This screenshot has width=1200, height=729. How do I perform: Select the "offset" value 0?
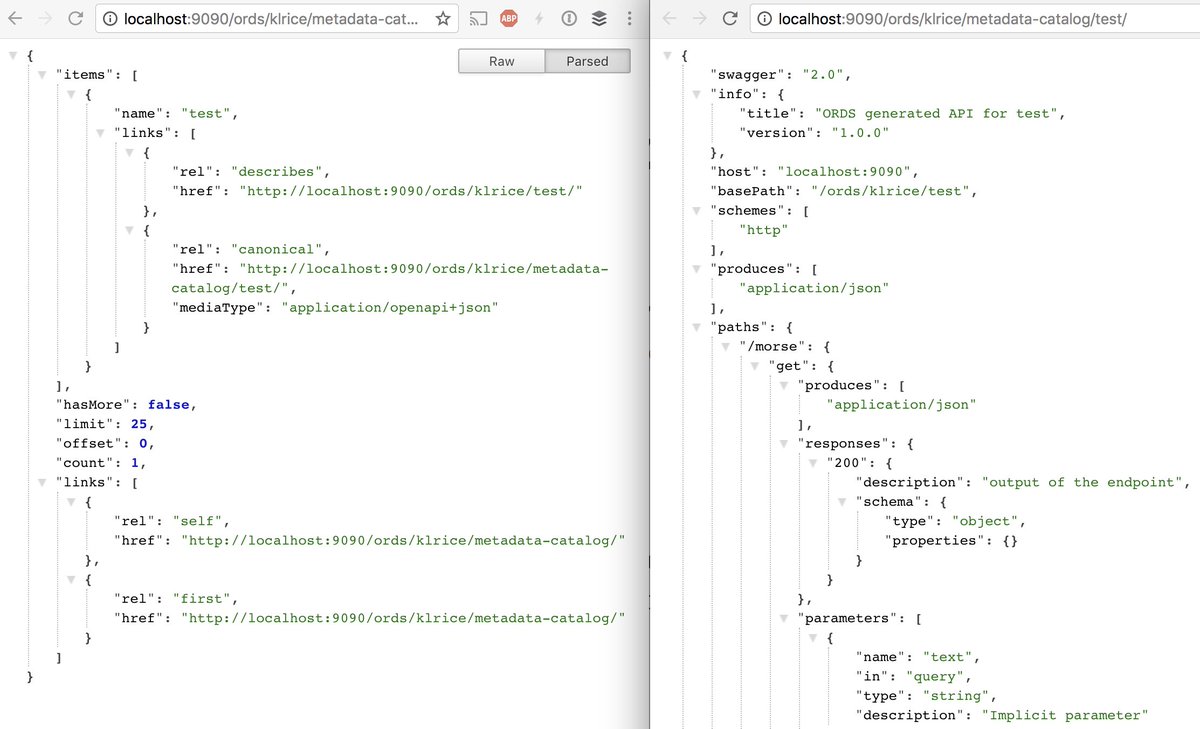click(144, 444)
